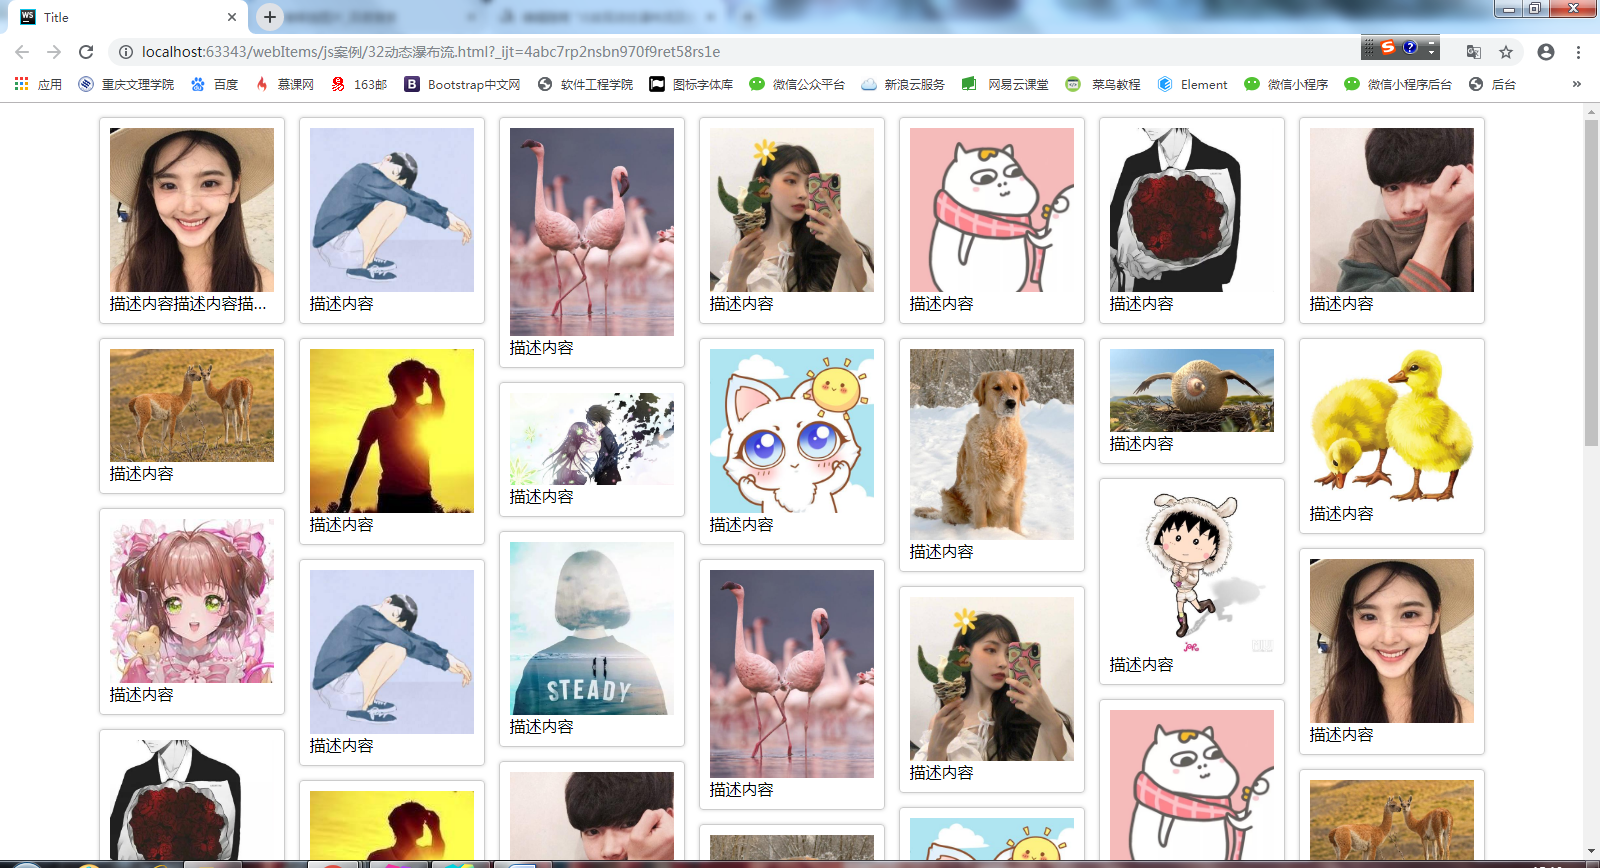Open the Sogou input method S icon

pyautogui.click(x=1388, y=47)
